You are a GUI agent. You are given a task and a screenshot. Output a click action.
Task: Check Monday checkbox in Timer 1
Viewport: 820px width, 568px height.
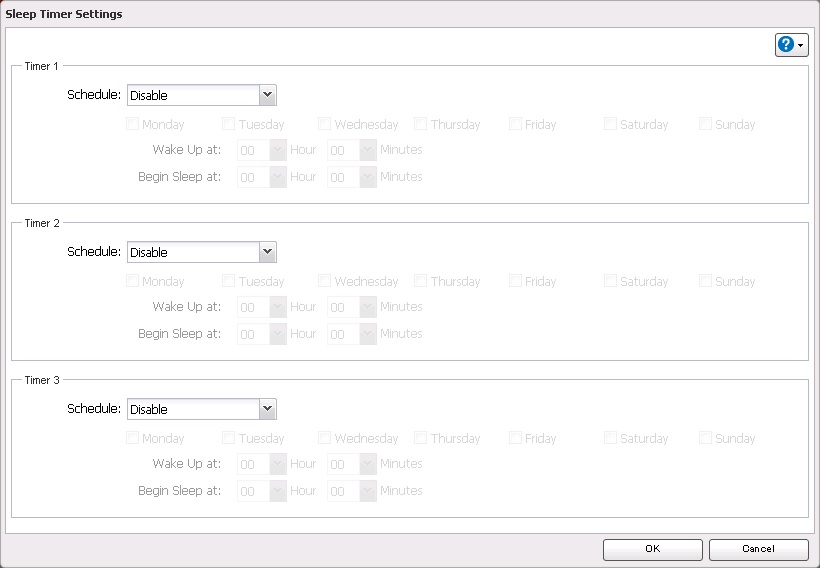(133, 125)
